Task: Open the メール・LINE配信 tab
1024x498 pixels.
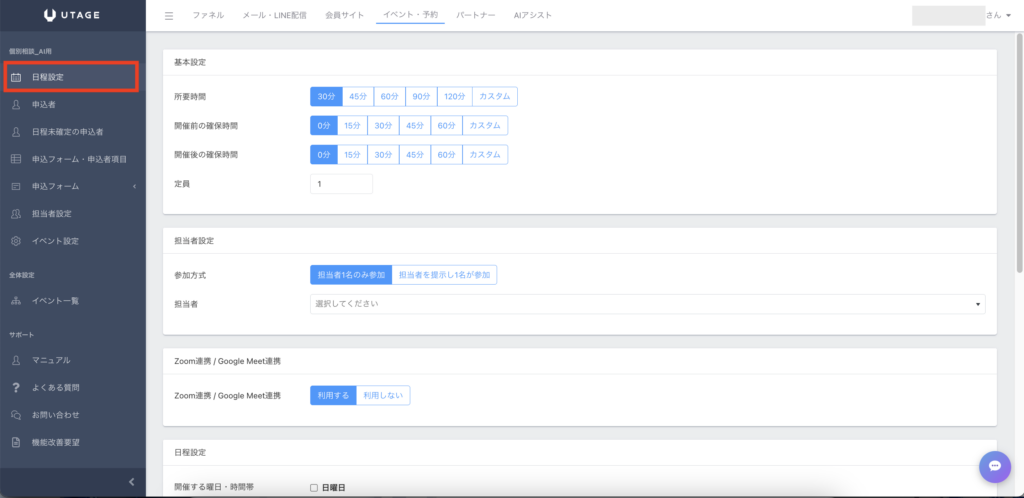Action: click(x=274, y=15)
